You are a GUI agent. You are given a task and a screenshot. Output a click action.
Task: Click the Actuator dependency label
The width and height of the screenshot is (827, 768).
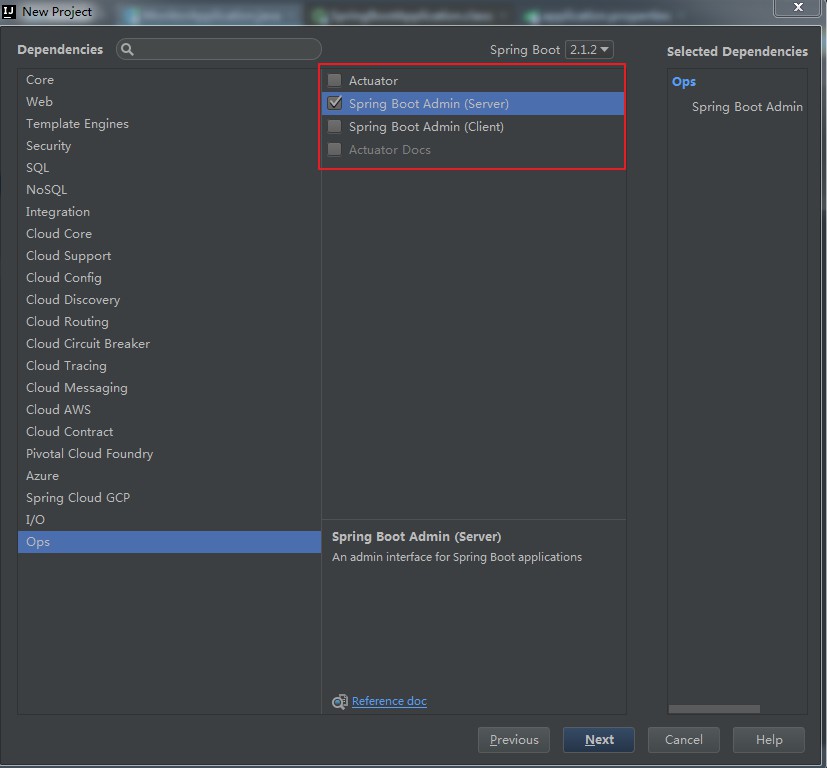point(373,81)
